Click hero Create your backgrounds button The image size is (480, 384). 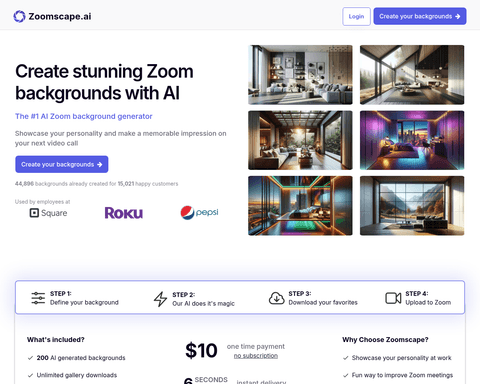tap(62, 164)
